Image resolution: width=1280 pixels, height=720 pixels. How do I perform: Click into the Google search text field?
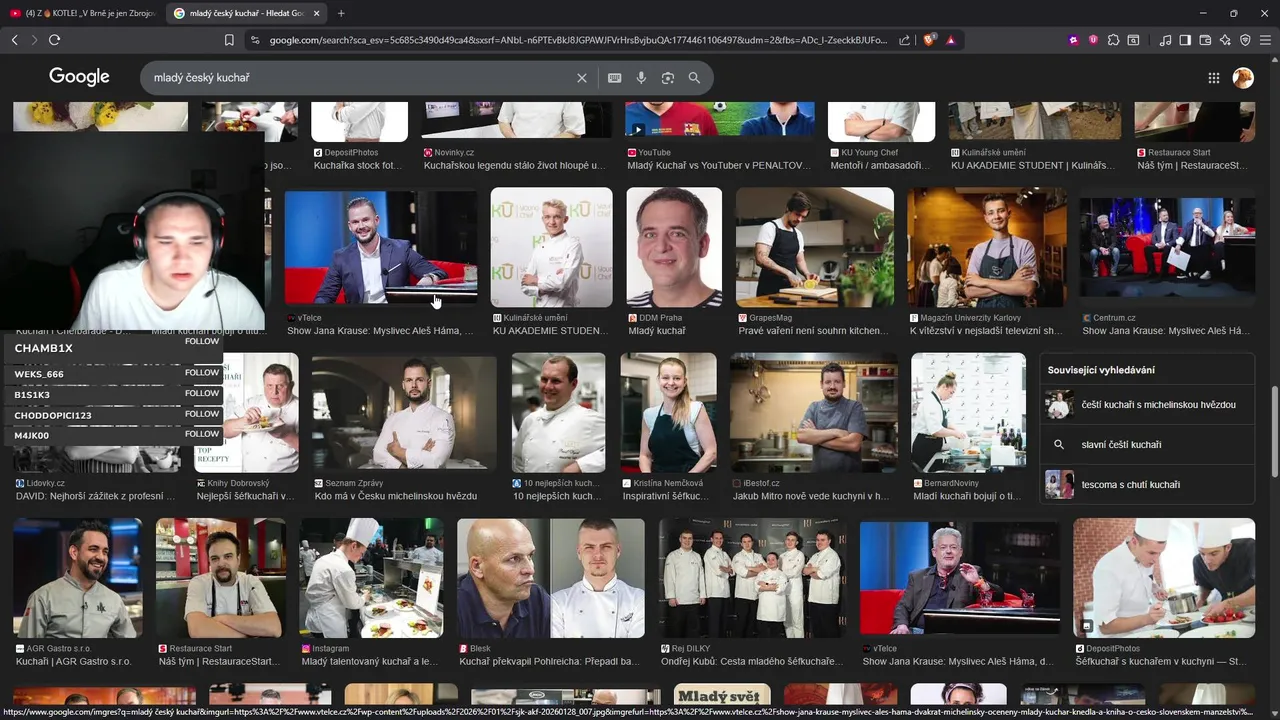point(360,78)
